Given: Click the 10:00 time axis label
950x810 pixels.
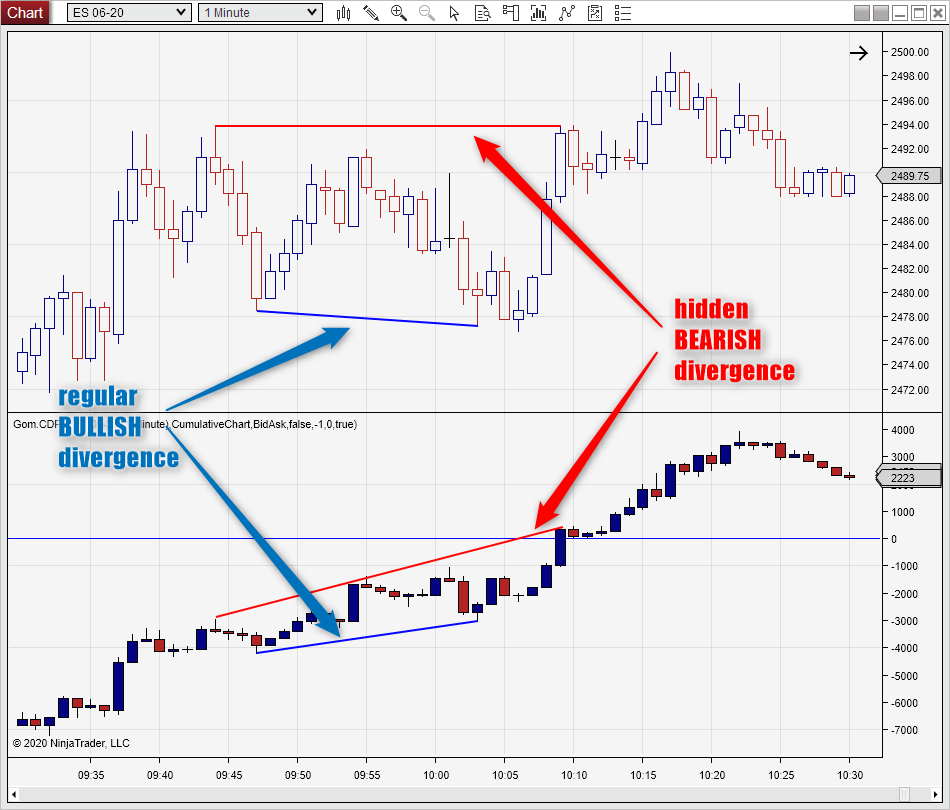Looking at the screenshot, I should tap(436, 775).
